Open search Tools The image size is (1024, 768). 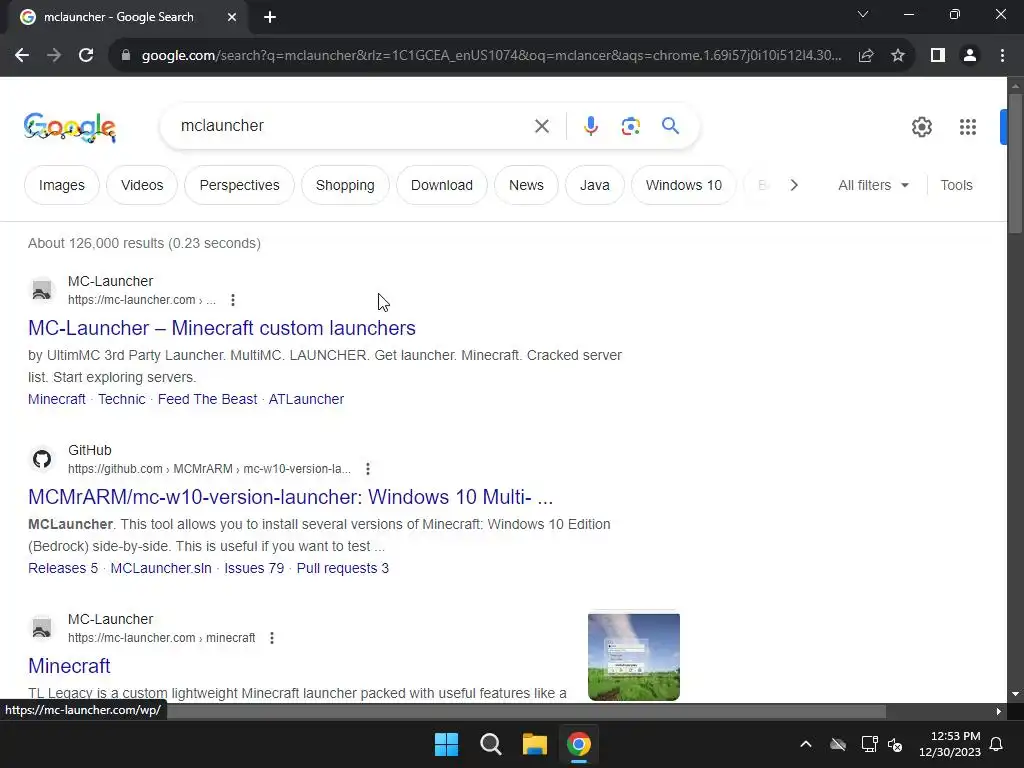coord(956,185)
